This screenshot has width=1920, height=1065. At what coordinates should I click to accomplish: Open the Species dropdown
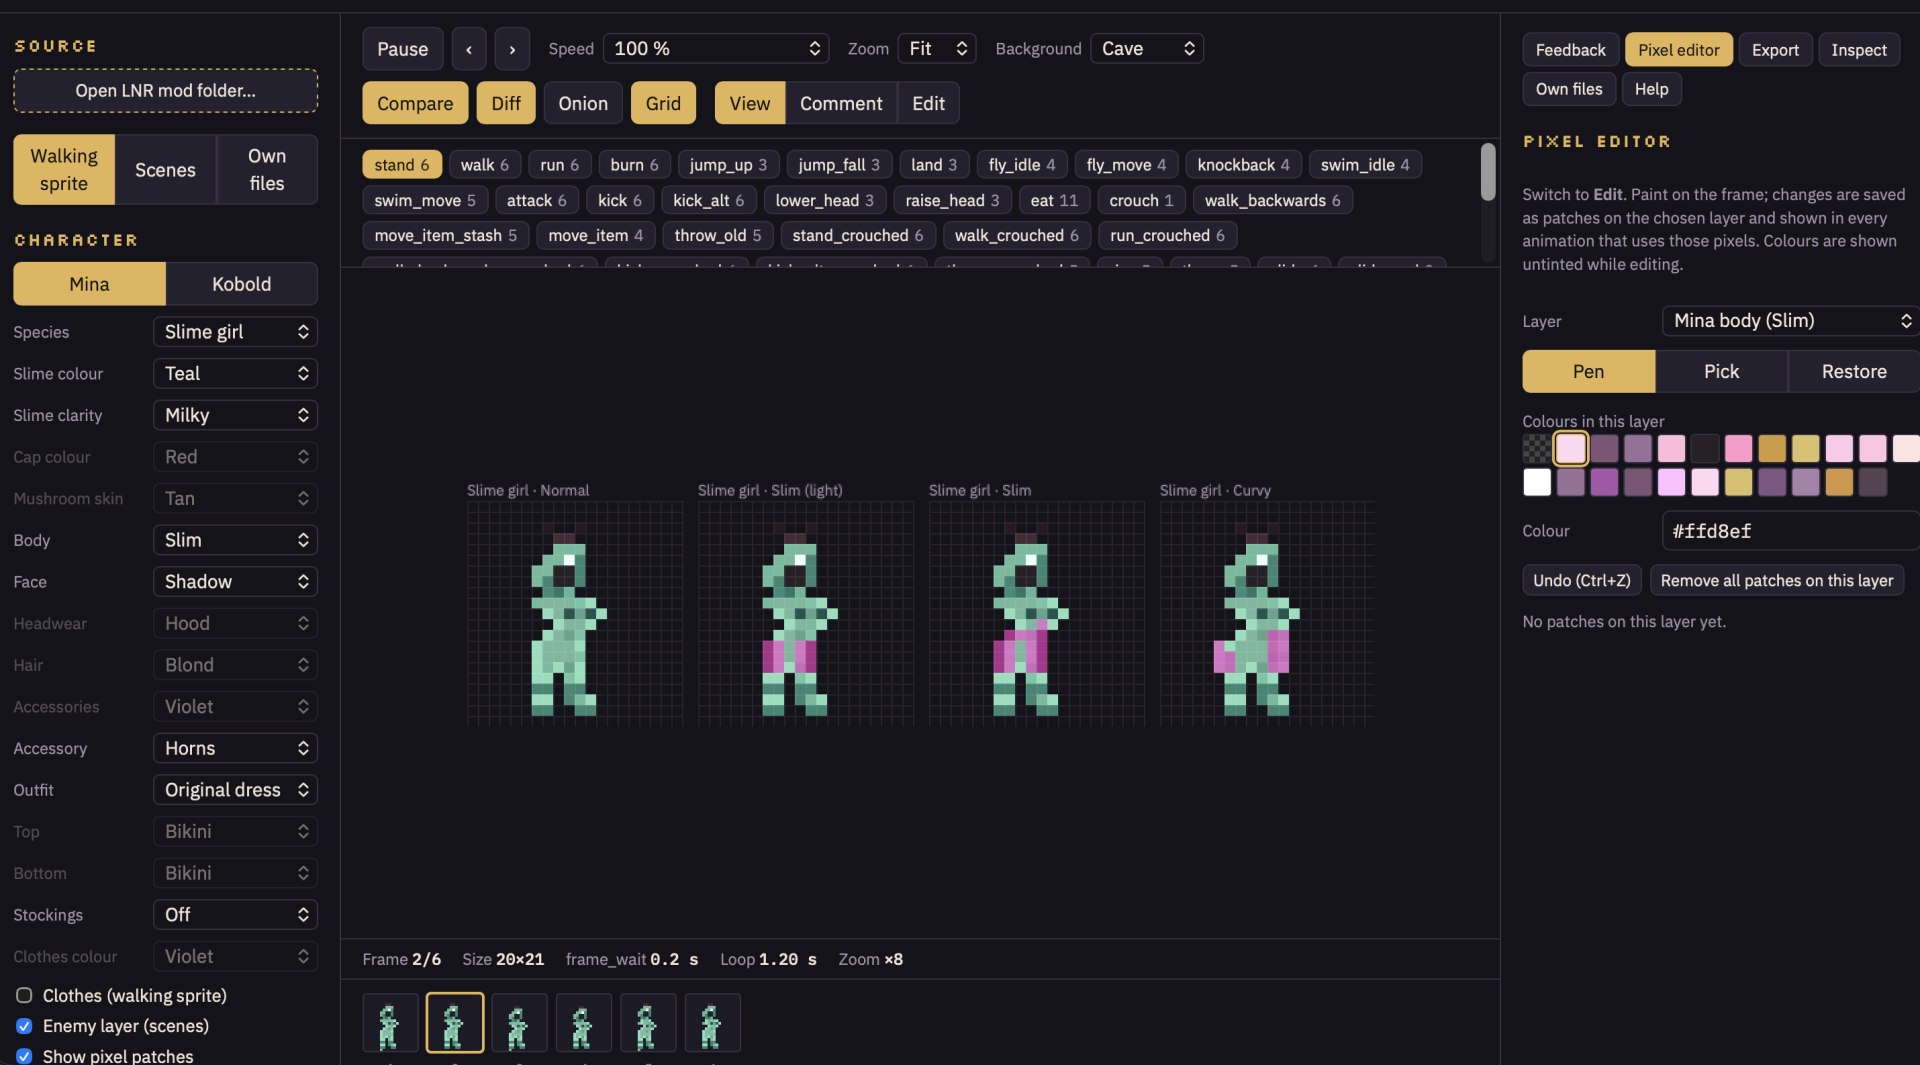(235, 332)
